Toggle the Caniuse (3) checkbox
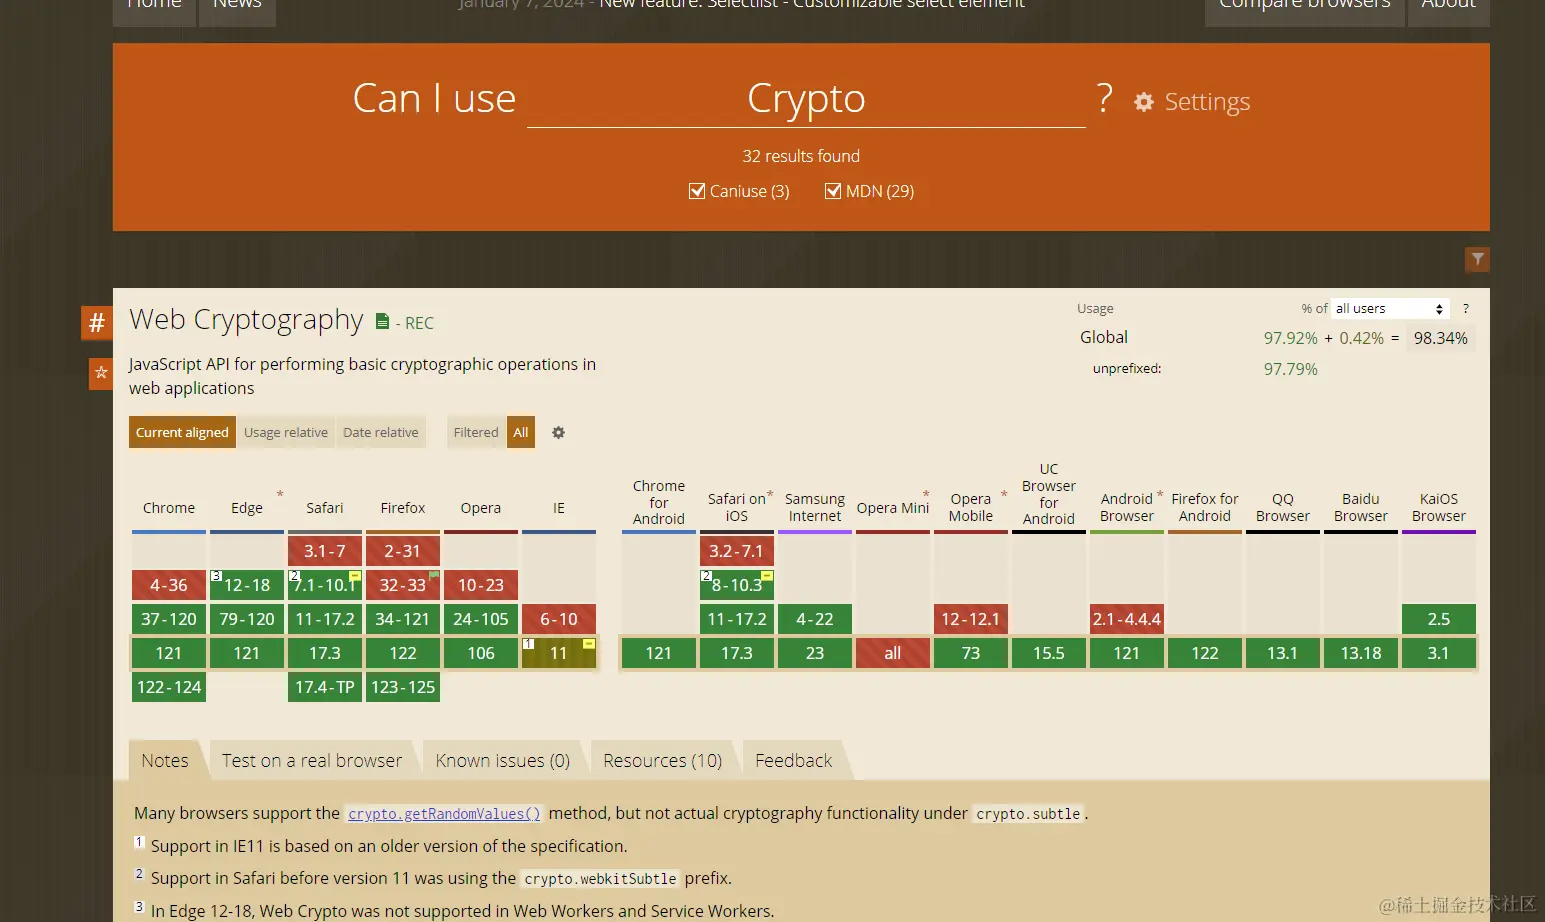This screenshot has height=922, width=1545. coord(697,191)
